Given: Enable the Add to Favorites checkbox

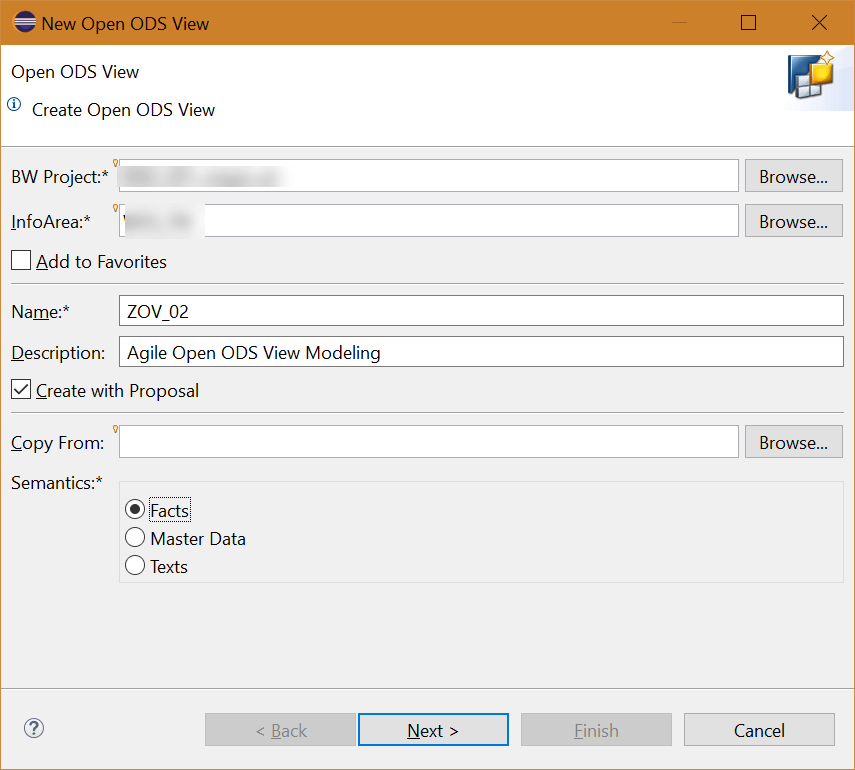Looking at the screenshot, I should pyautogui.click(x=21, y=260).
